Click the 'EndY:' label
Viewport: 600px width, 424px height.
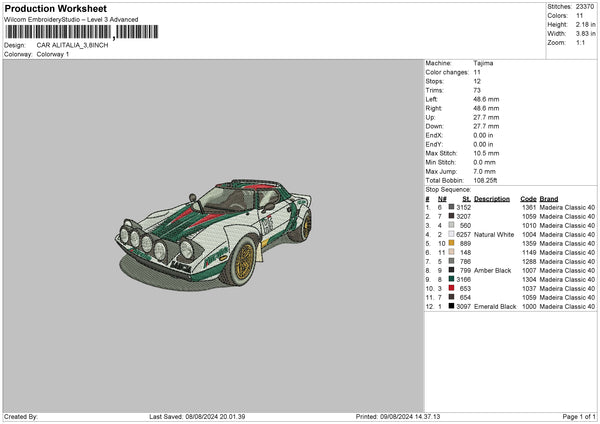point(434,144)
